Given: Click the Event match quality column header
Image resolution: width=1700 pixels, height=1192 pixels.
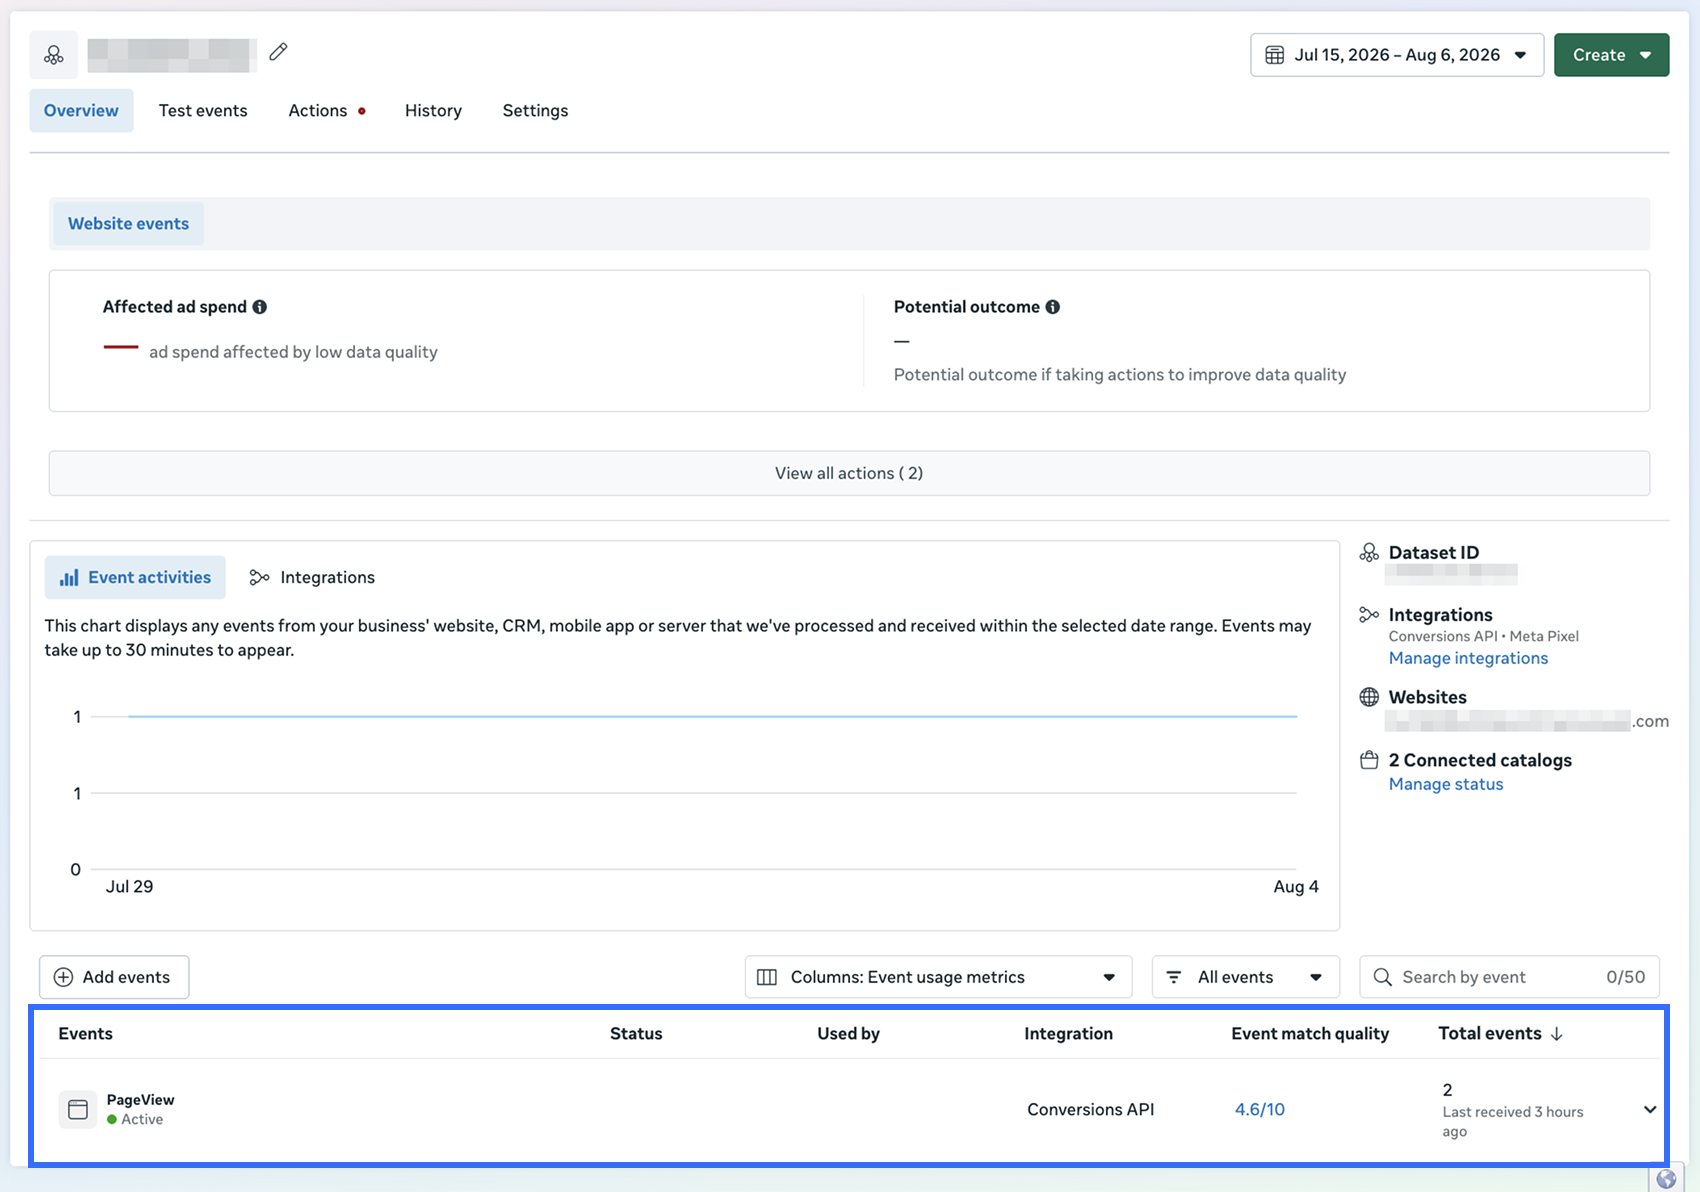Looking at the screenshot, I should 1310,1034.
